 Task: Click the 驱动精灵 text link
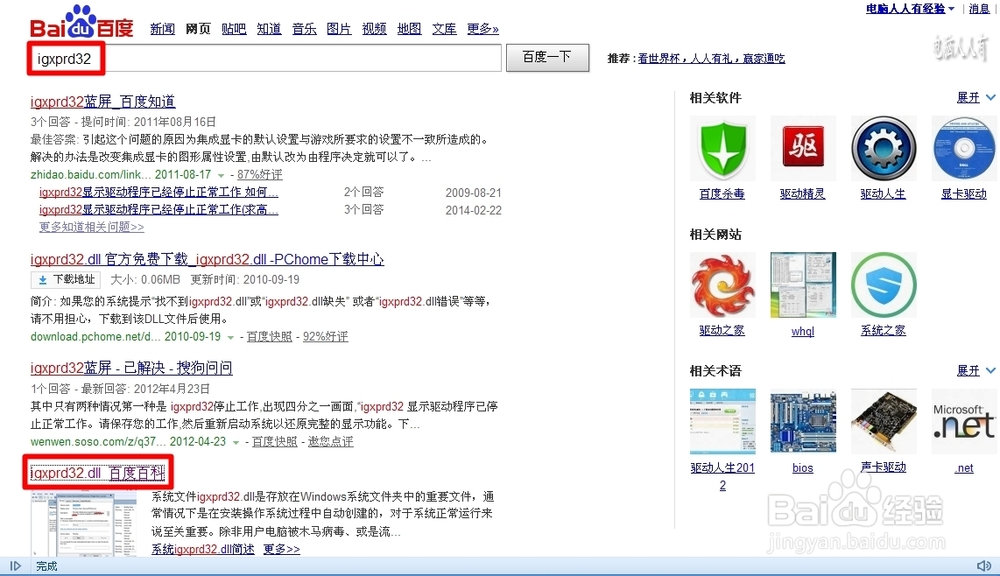(803, 194)
